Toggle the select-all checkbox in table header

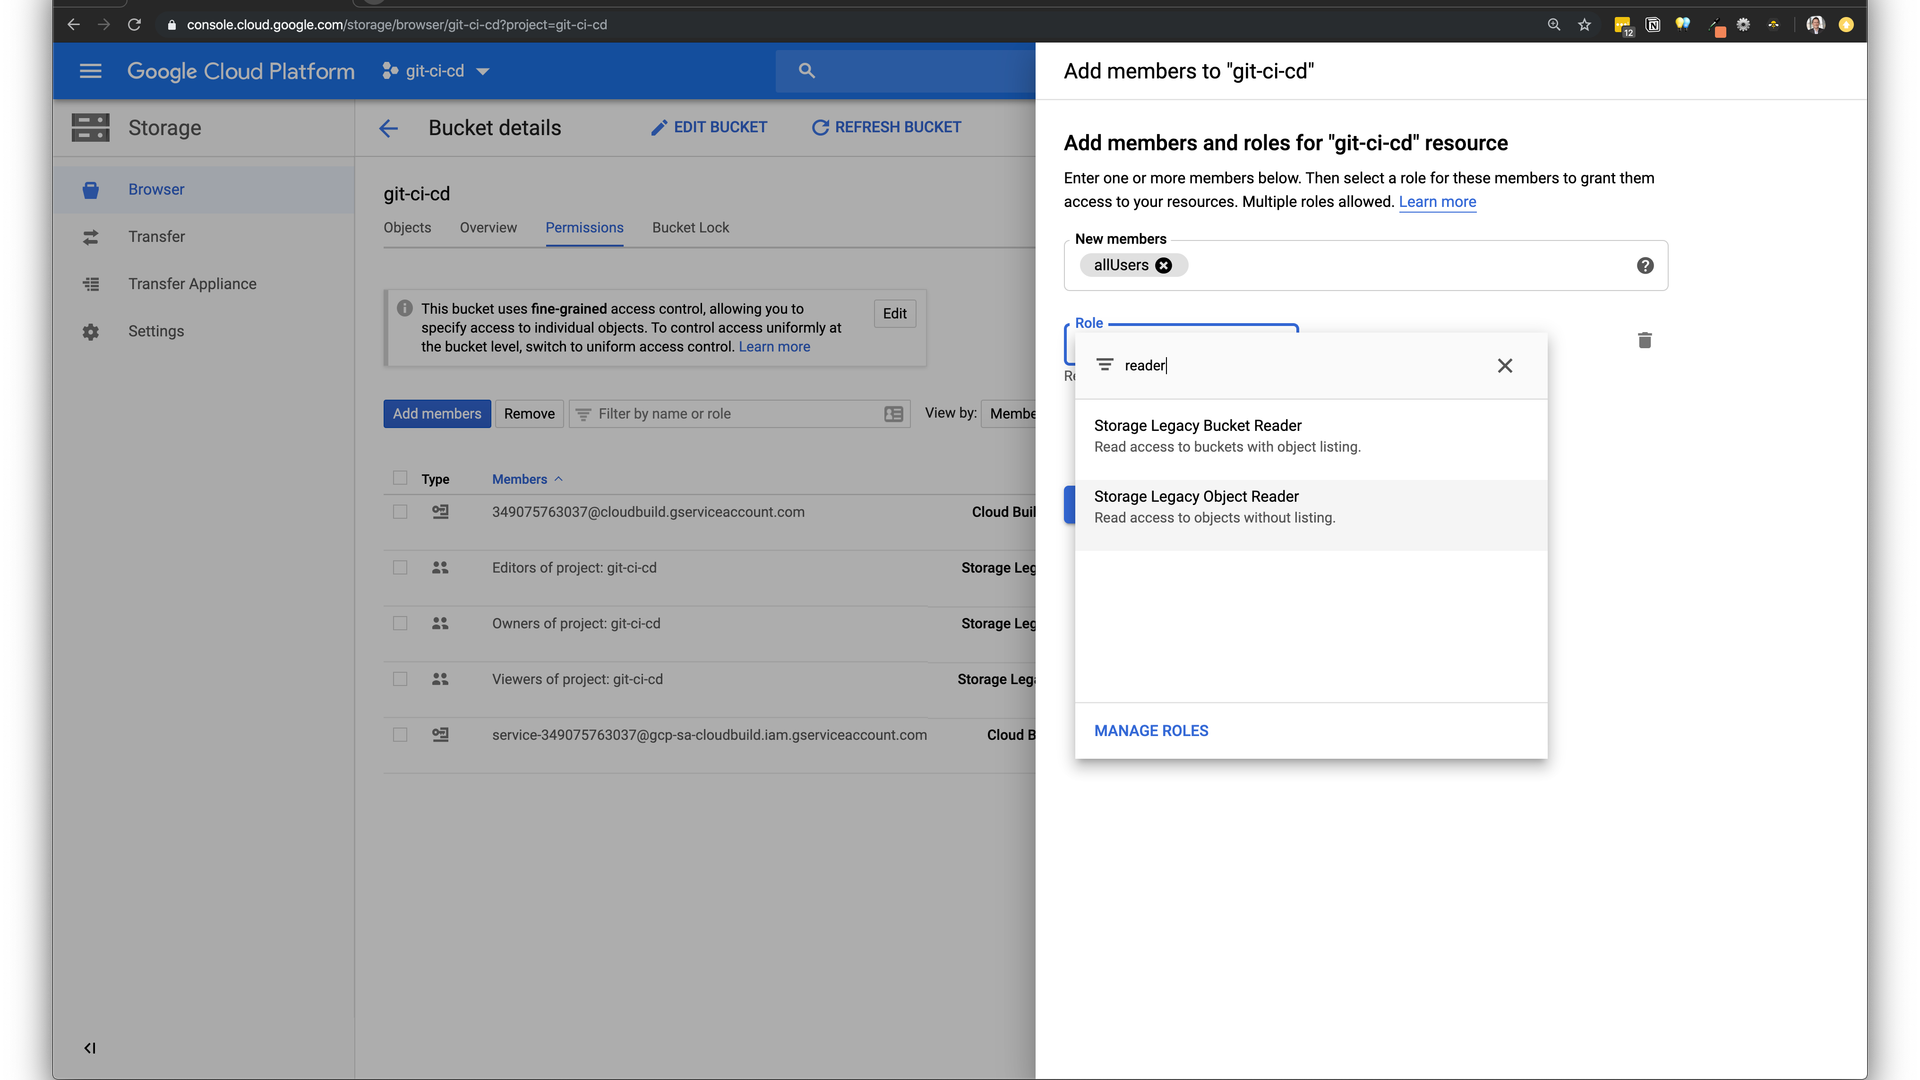tap(400, 479)
